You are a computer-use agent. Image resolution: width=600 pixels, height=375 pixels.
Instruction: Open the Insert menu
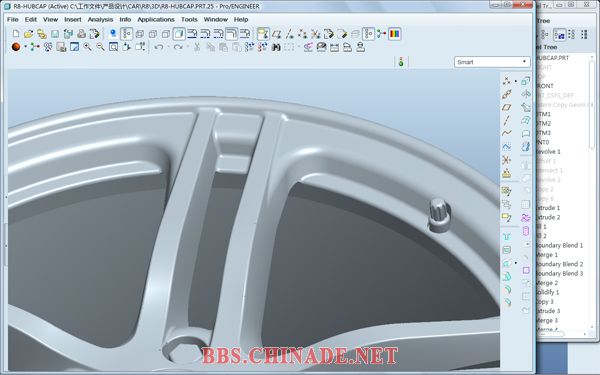(72, 20)
